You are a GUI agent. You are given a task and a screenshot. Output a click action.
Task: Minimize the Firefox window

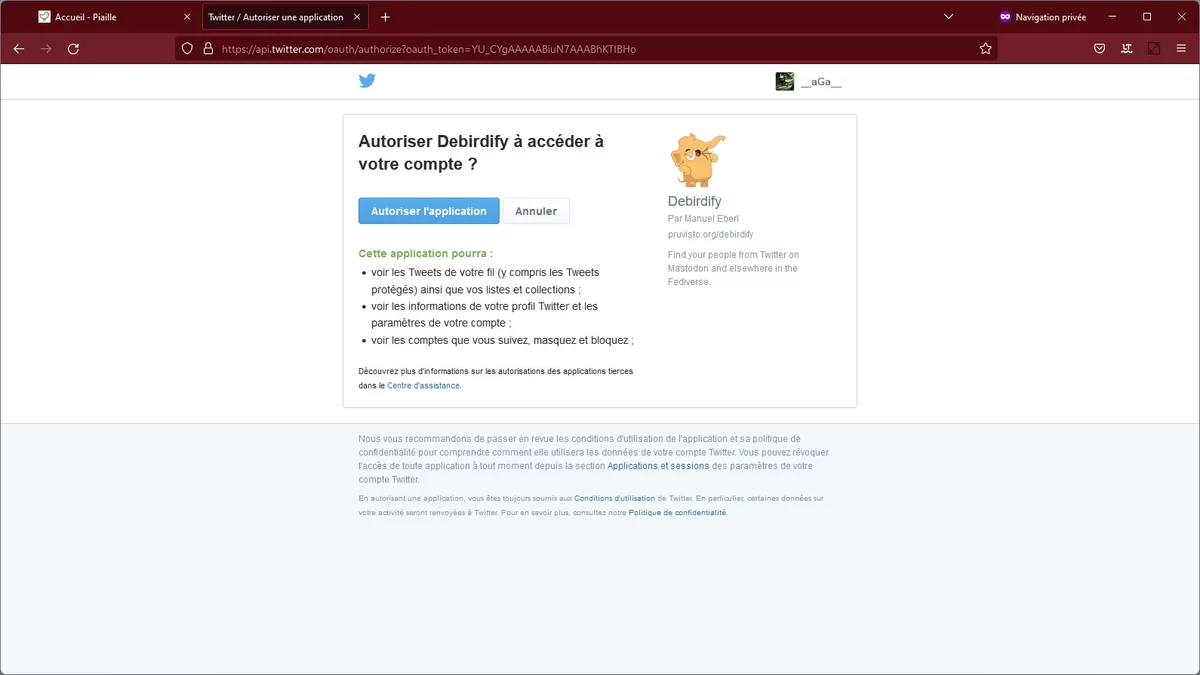[1112, 17]
